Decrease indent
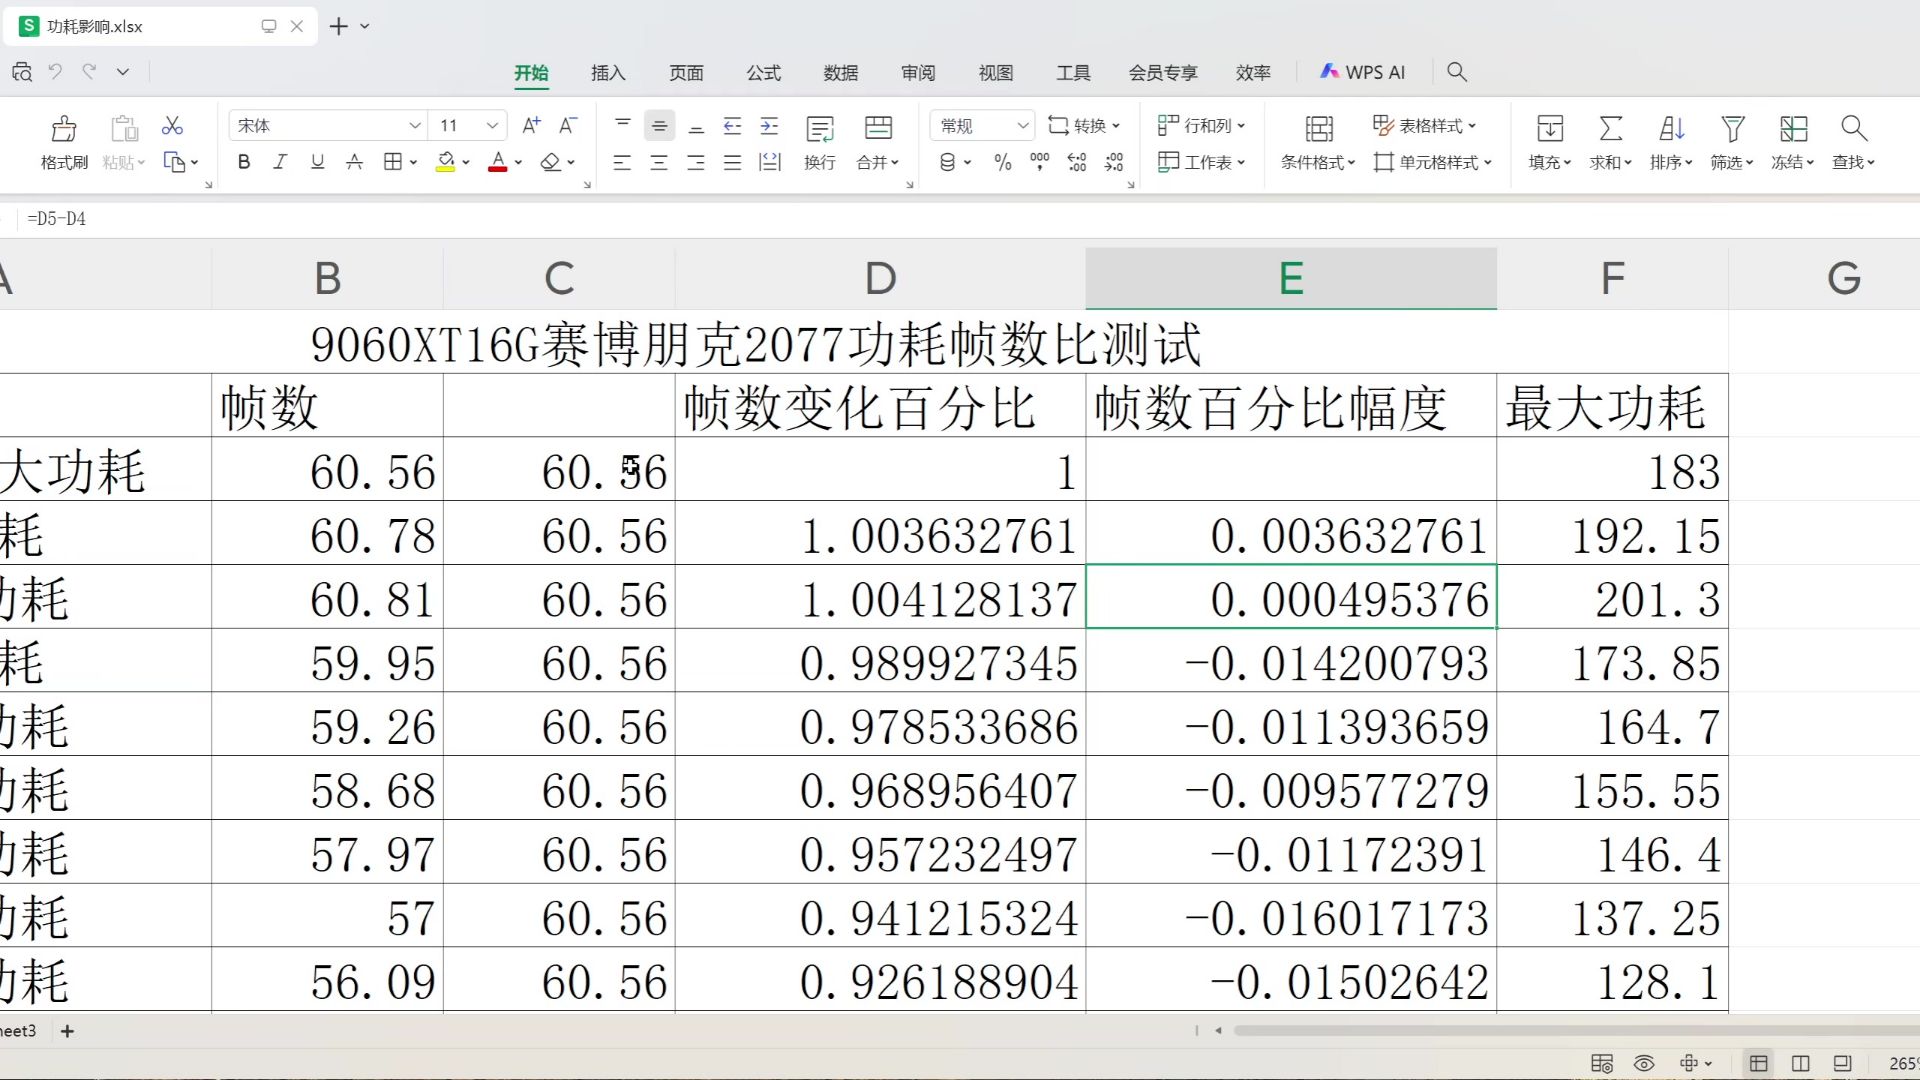Image resolution: width=1920 pixels, height=1080 pixels. point(732,125)
